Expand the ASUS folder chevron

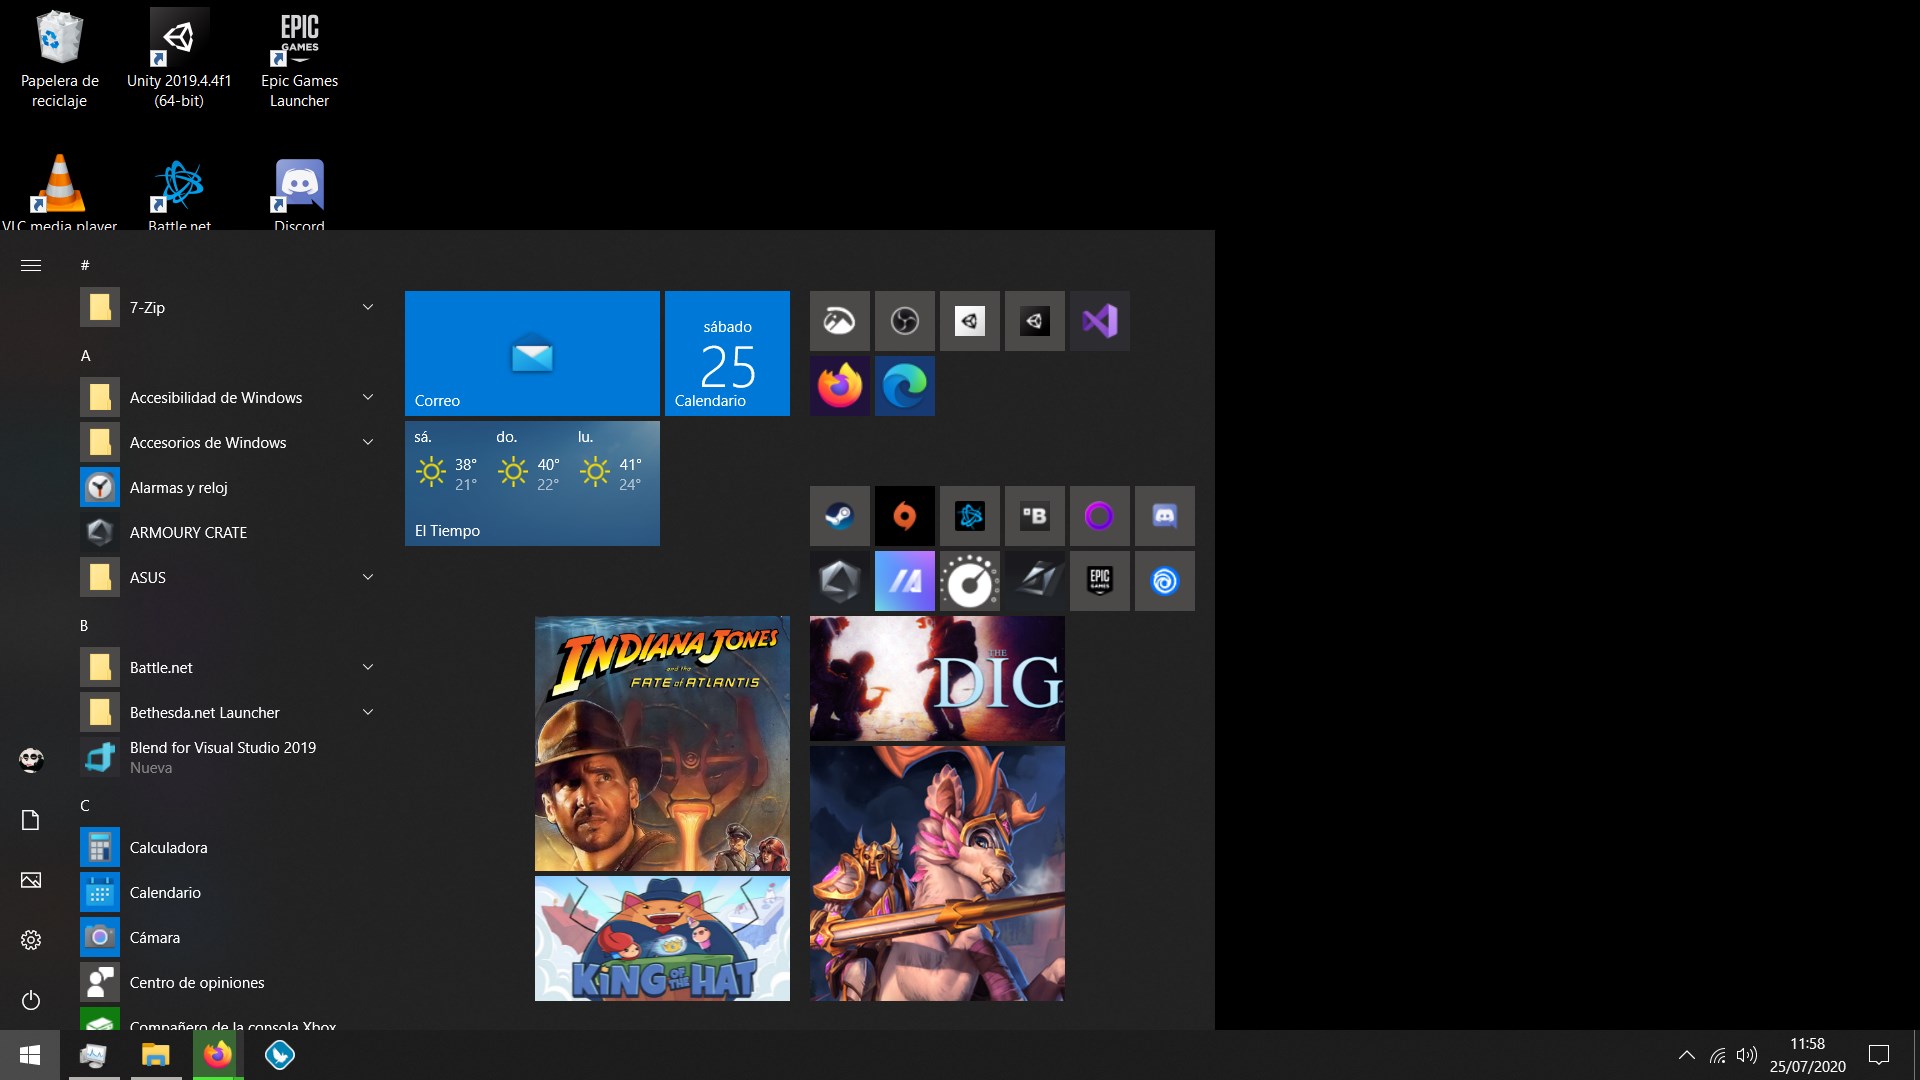click(367, 577)
